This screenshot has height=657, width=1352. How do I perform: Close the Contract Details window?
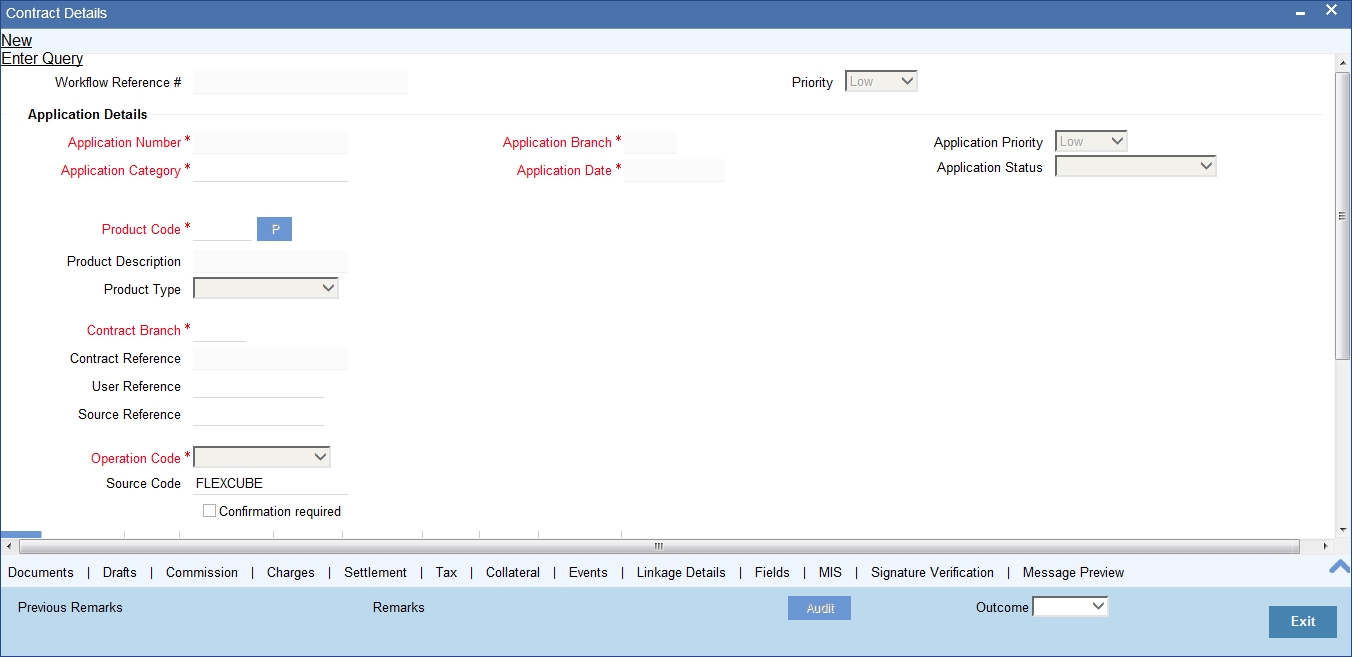click(x=1332, y=10)
